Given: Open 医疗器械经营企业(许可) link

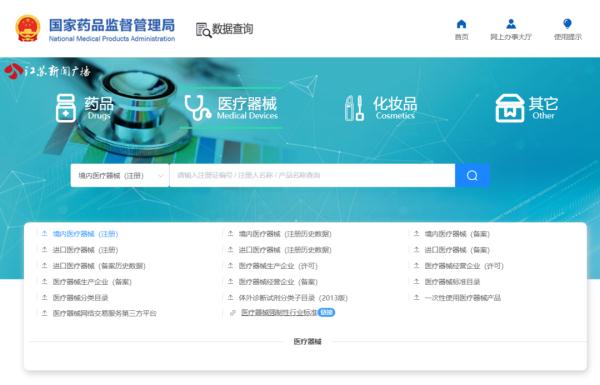Looking at the screenshot, I should [464, 266].
